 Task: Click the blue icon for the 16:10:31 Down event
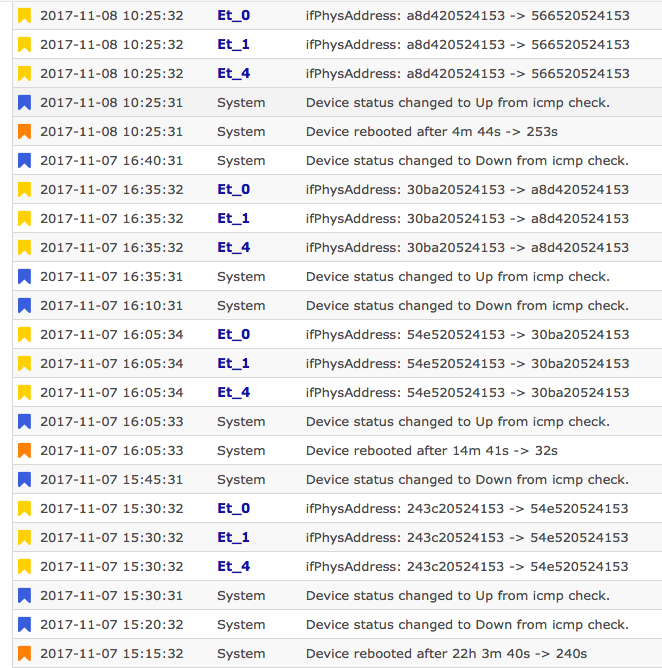click(25, 305)
